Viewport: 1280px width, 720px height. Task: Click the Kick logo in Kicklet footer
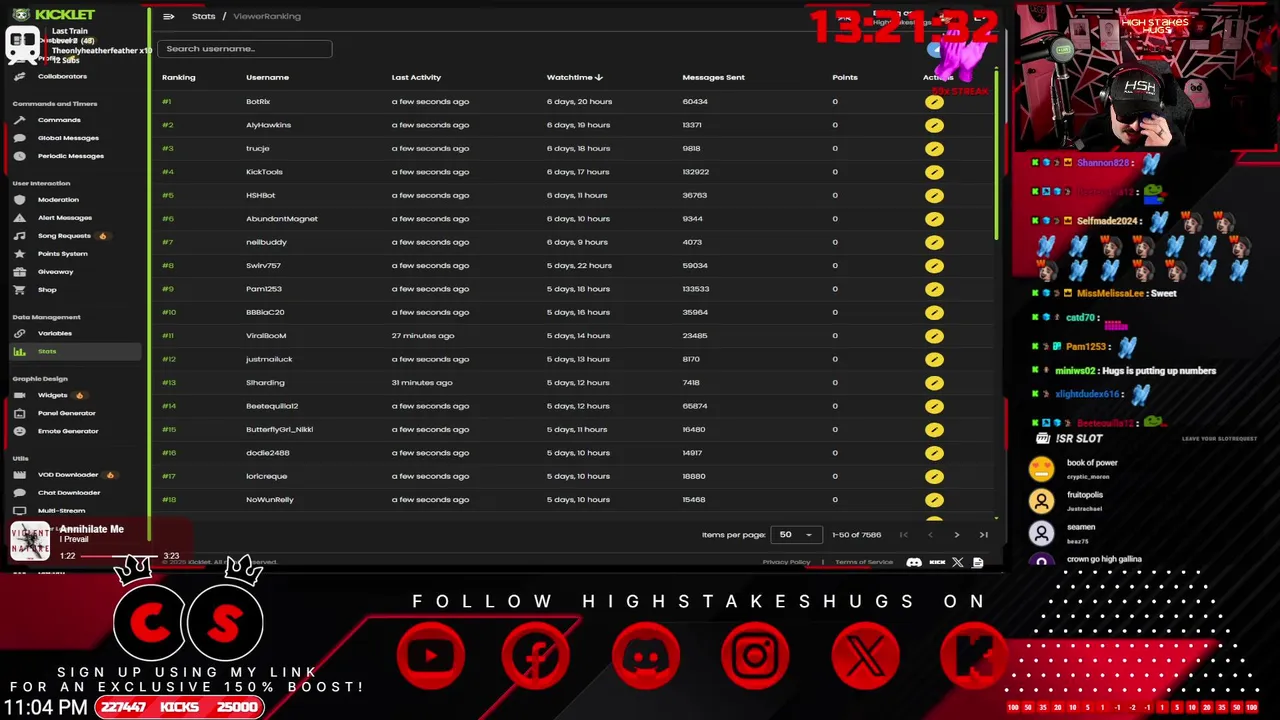tap(937, 562)
